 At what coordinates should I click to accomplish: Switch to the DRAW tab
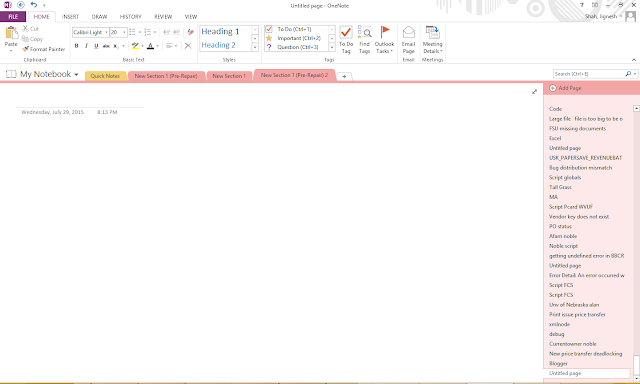99,17
